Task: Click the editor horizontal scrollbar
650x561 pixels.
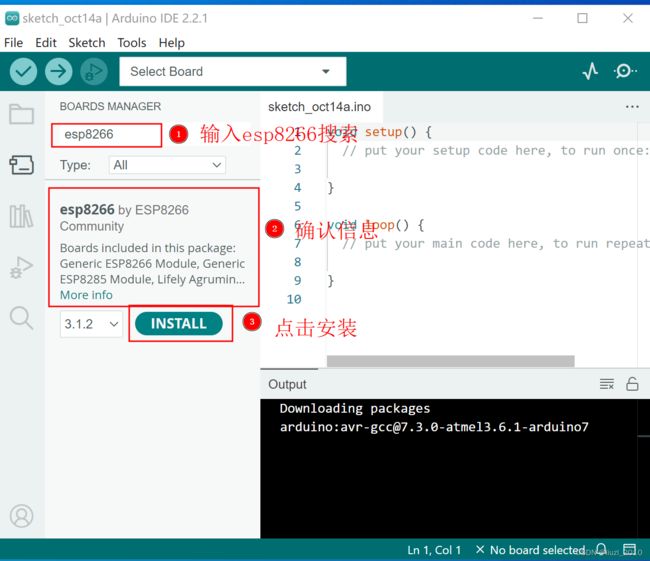Action: coord(450,361)
